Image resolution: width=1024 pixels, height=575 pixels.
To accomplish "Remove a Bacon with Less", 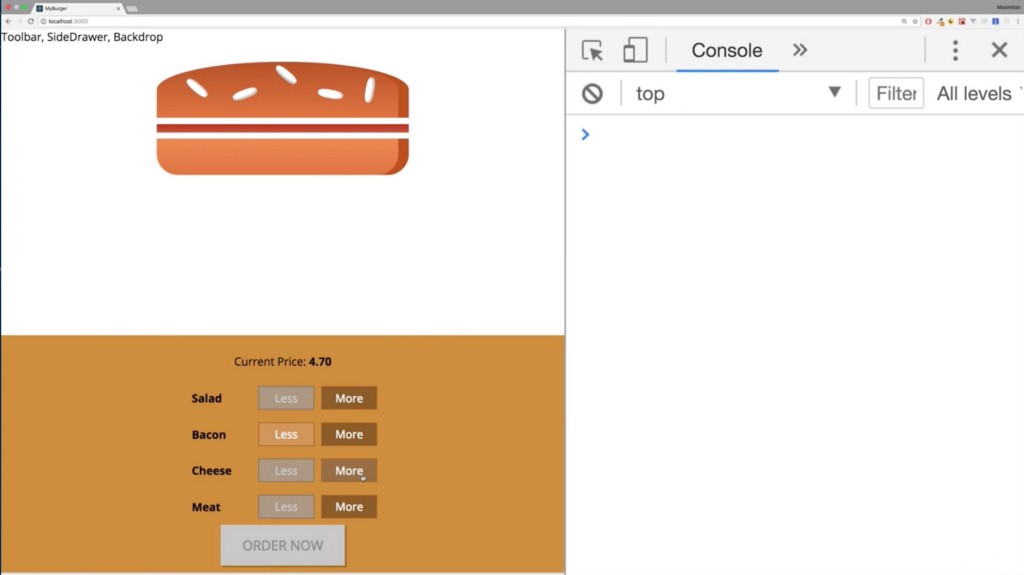I will tap(286, 435).
